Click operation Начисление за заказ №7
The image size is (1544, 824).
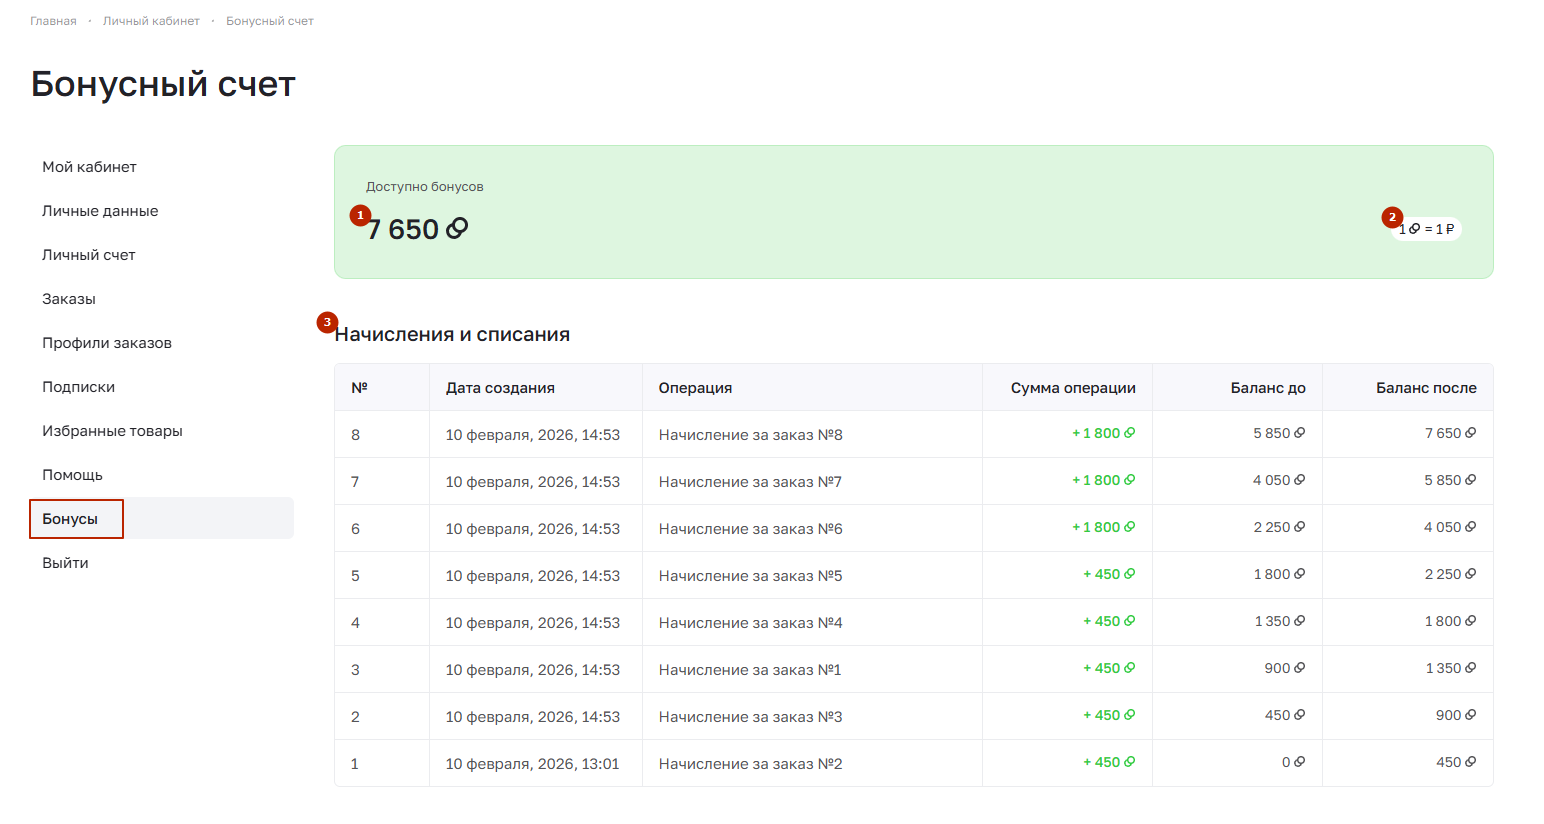tap(750, 482)
